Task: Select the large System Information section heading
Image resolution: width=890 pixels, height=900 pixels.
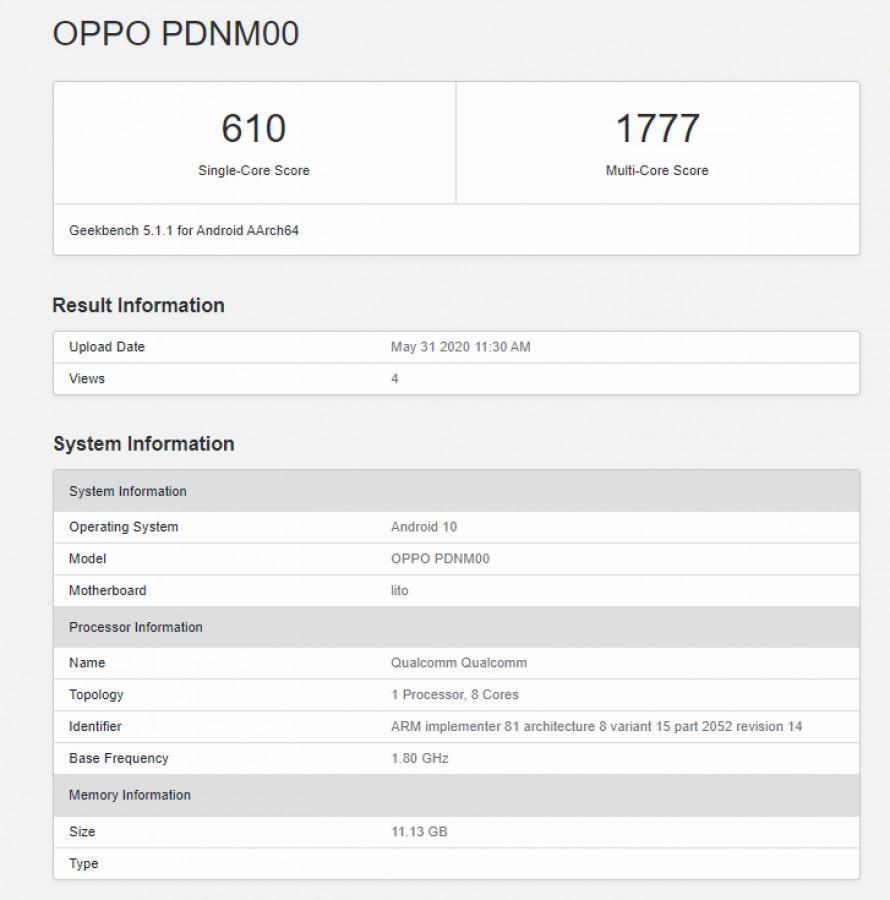Action: 144,444
